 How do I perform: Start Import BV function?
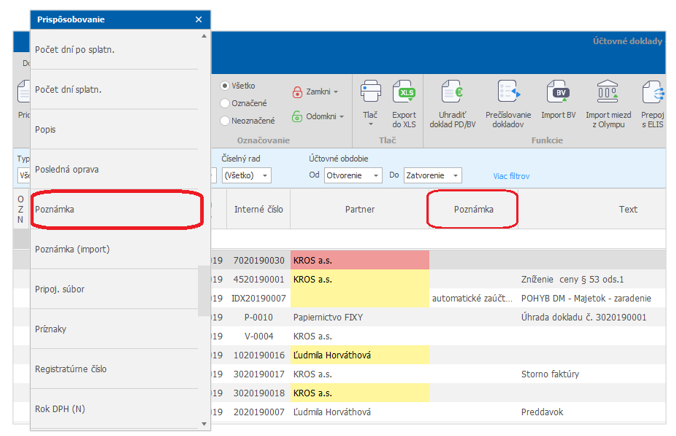point(558,99)
